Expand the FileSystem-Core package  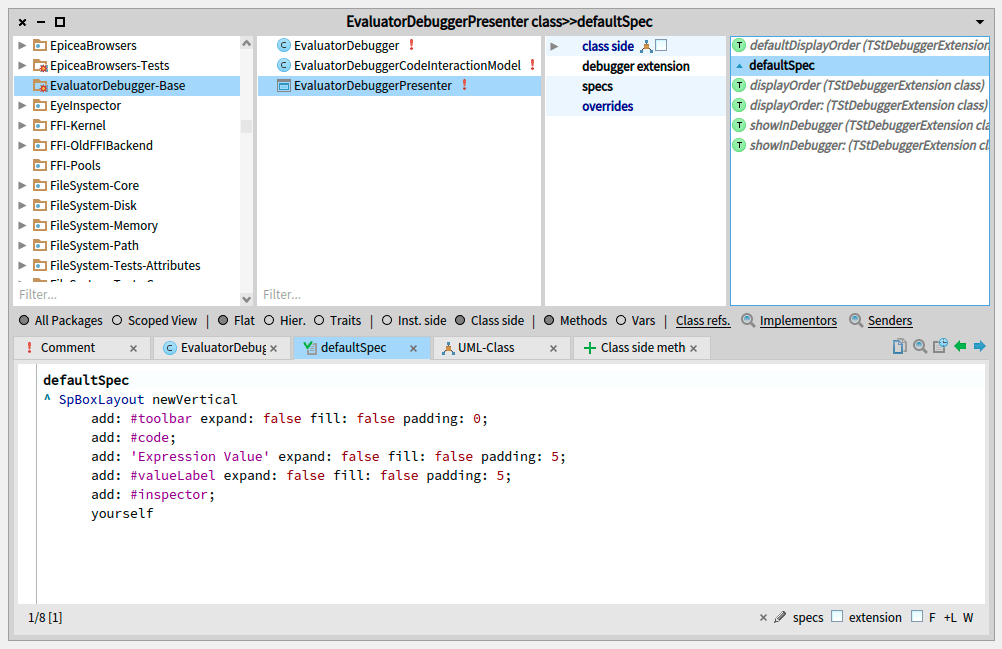(x=23, y=186)
